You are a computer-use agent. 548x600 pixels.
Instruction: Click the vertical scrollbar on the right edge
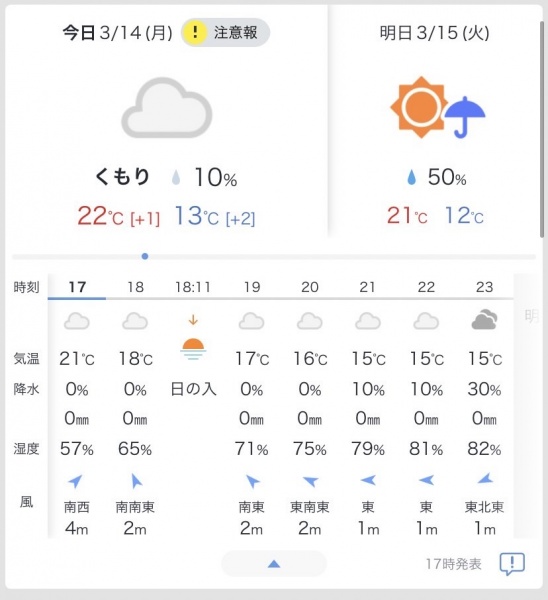coord(542,129)
